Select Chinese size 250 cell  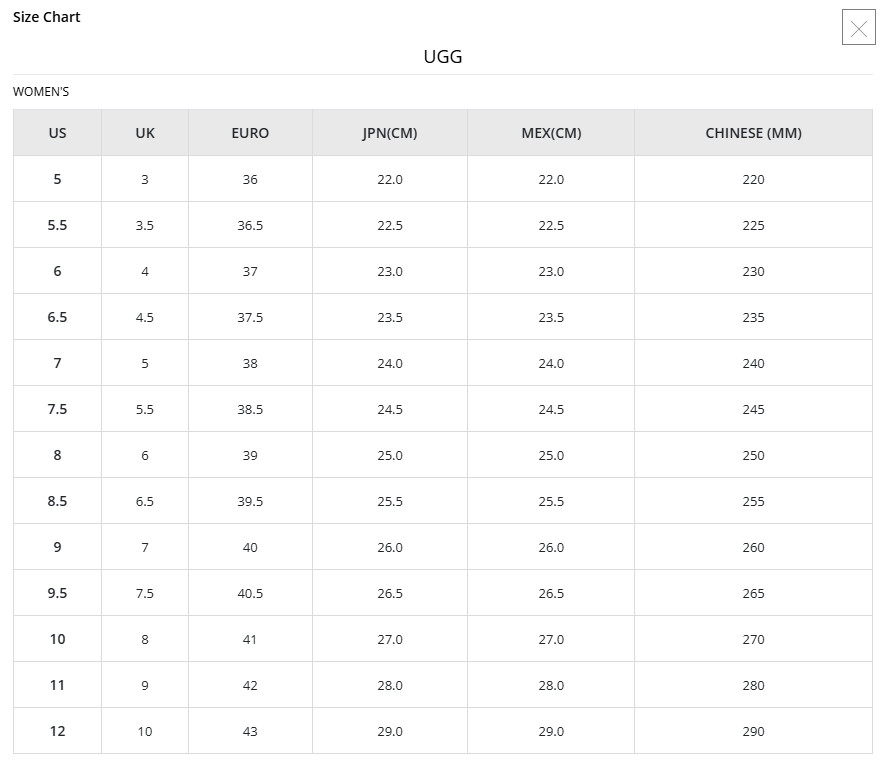tap(753, 455)
